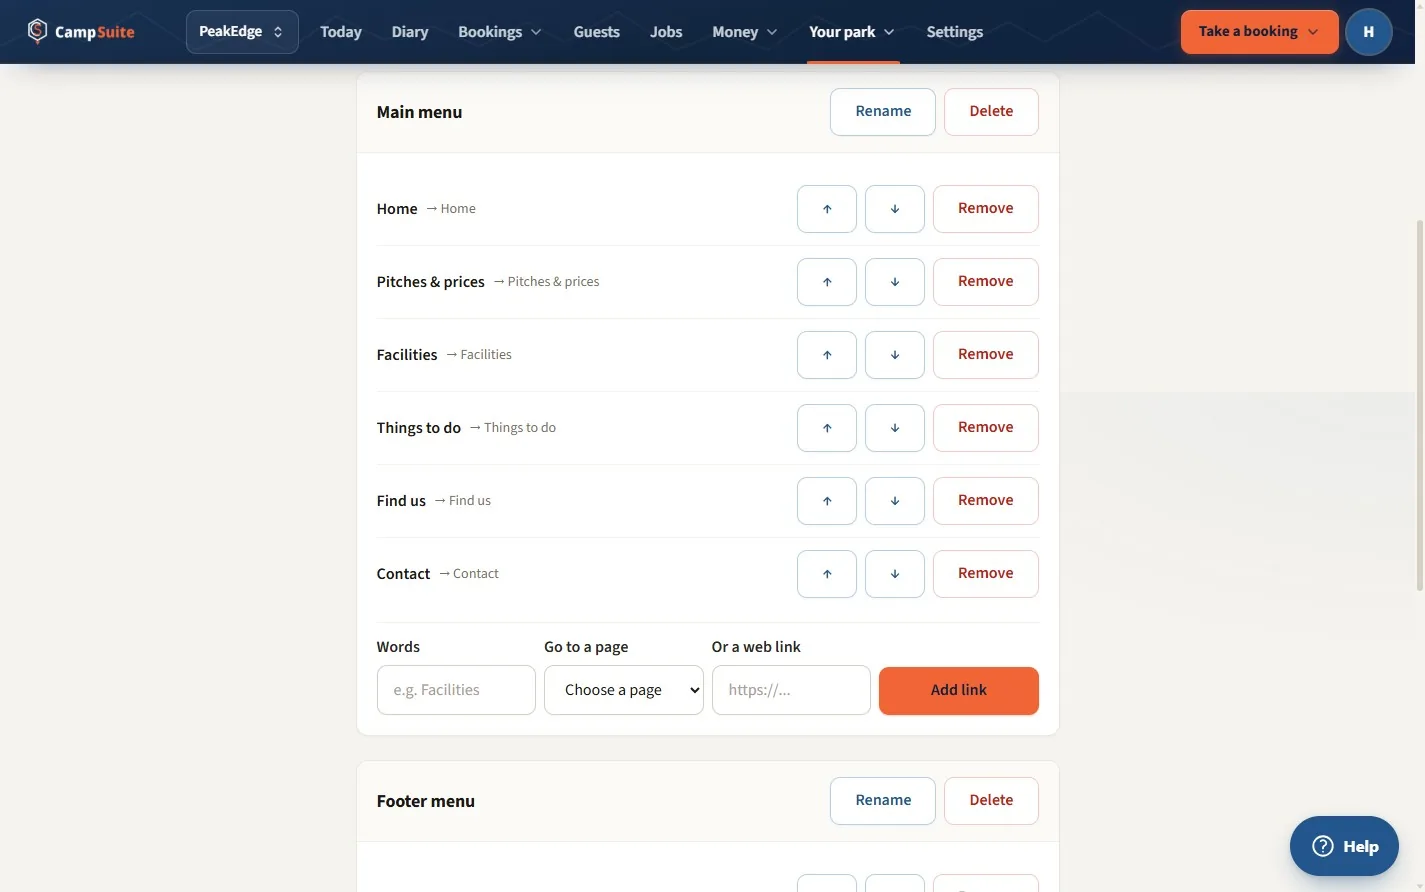This screenshot has height=892, width=1425.
Task: Move Contact link down
Action: tap(895, 574)
